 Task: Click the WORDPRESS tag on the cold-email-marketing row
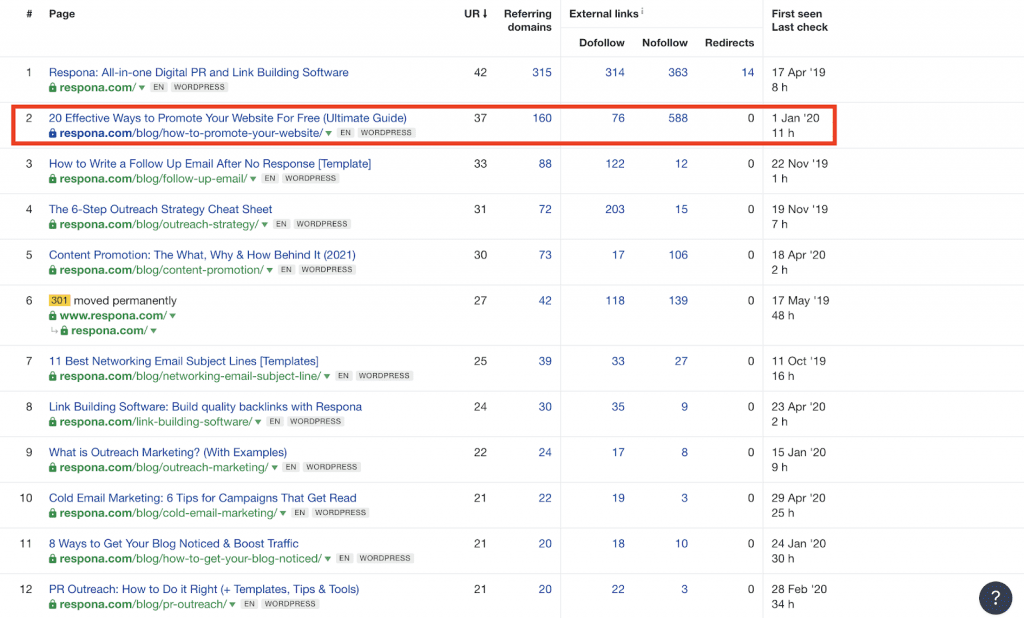point(340,513)
